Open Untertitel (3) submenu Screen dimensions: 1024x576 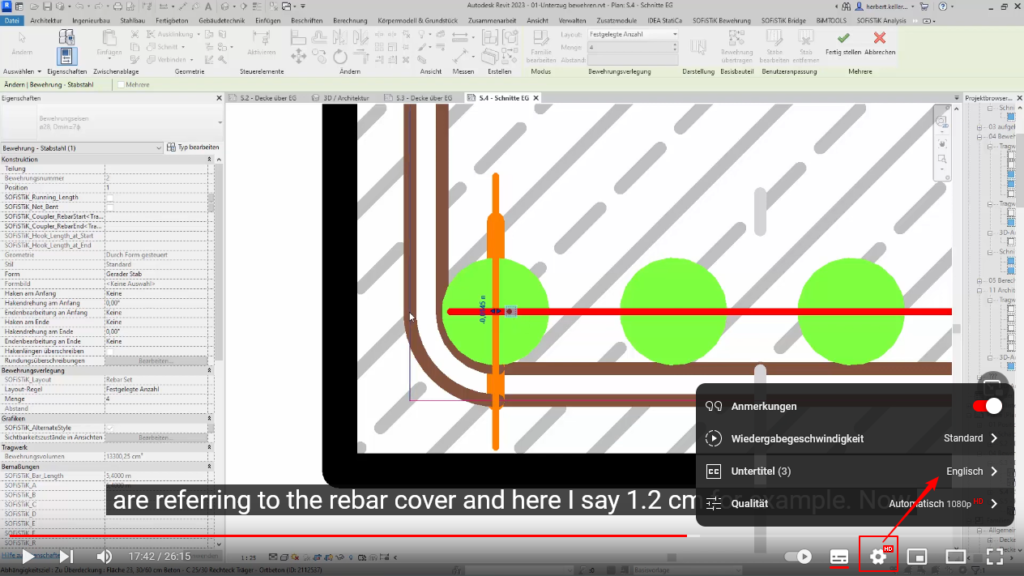tap(854, 471)
